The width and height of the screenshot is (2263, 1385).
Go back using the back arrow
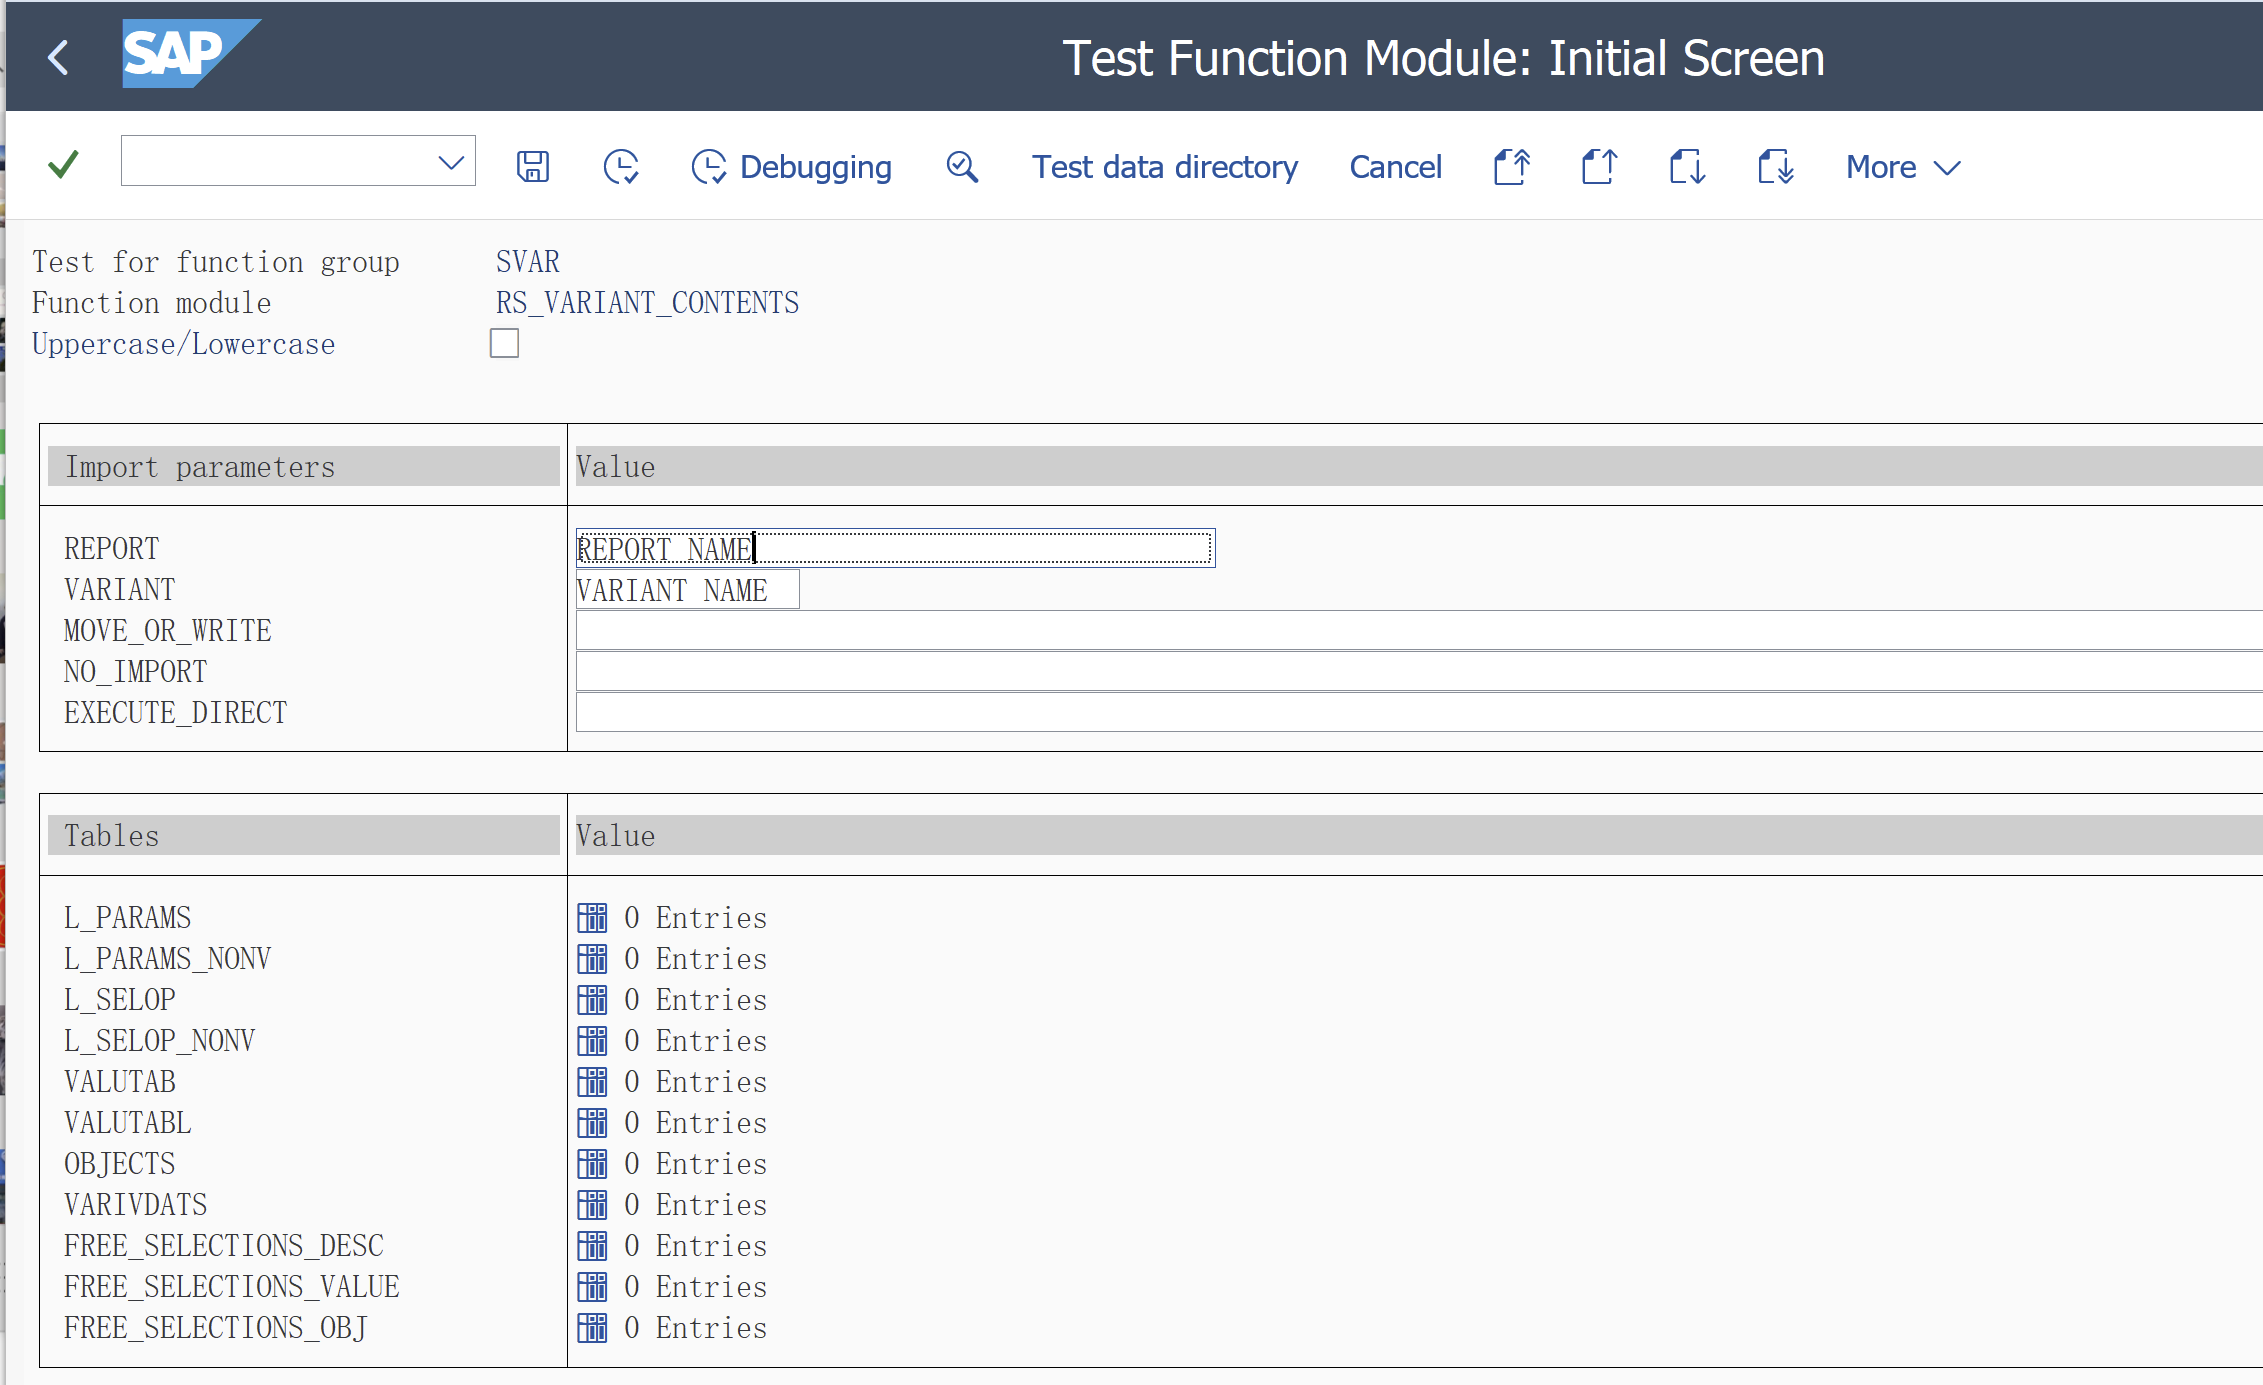coord(59,57)
